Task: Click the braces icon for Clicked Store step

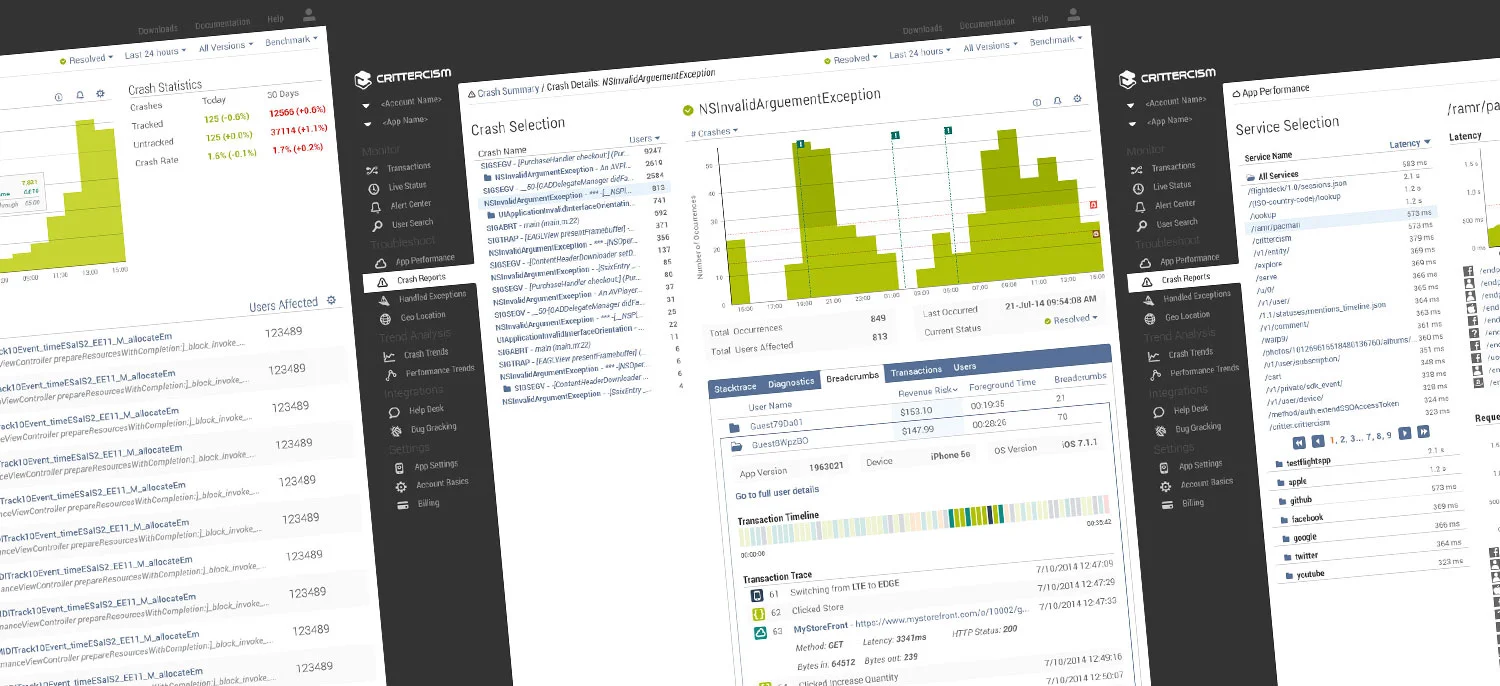Action: coord(758,613)
